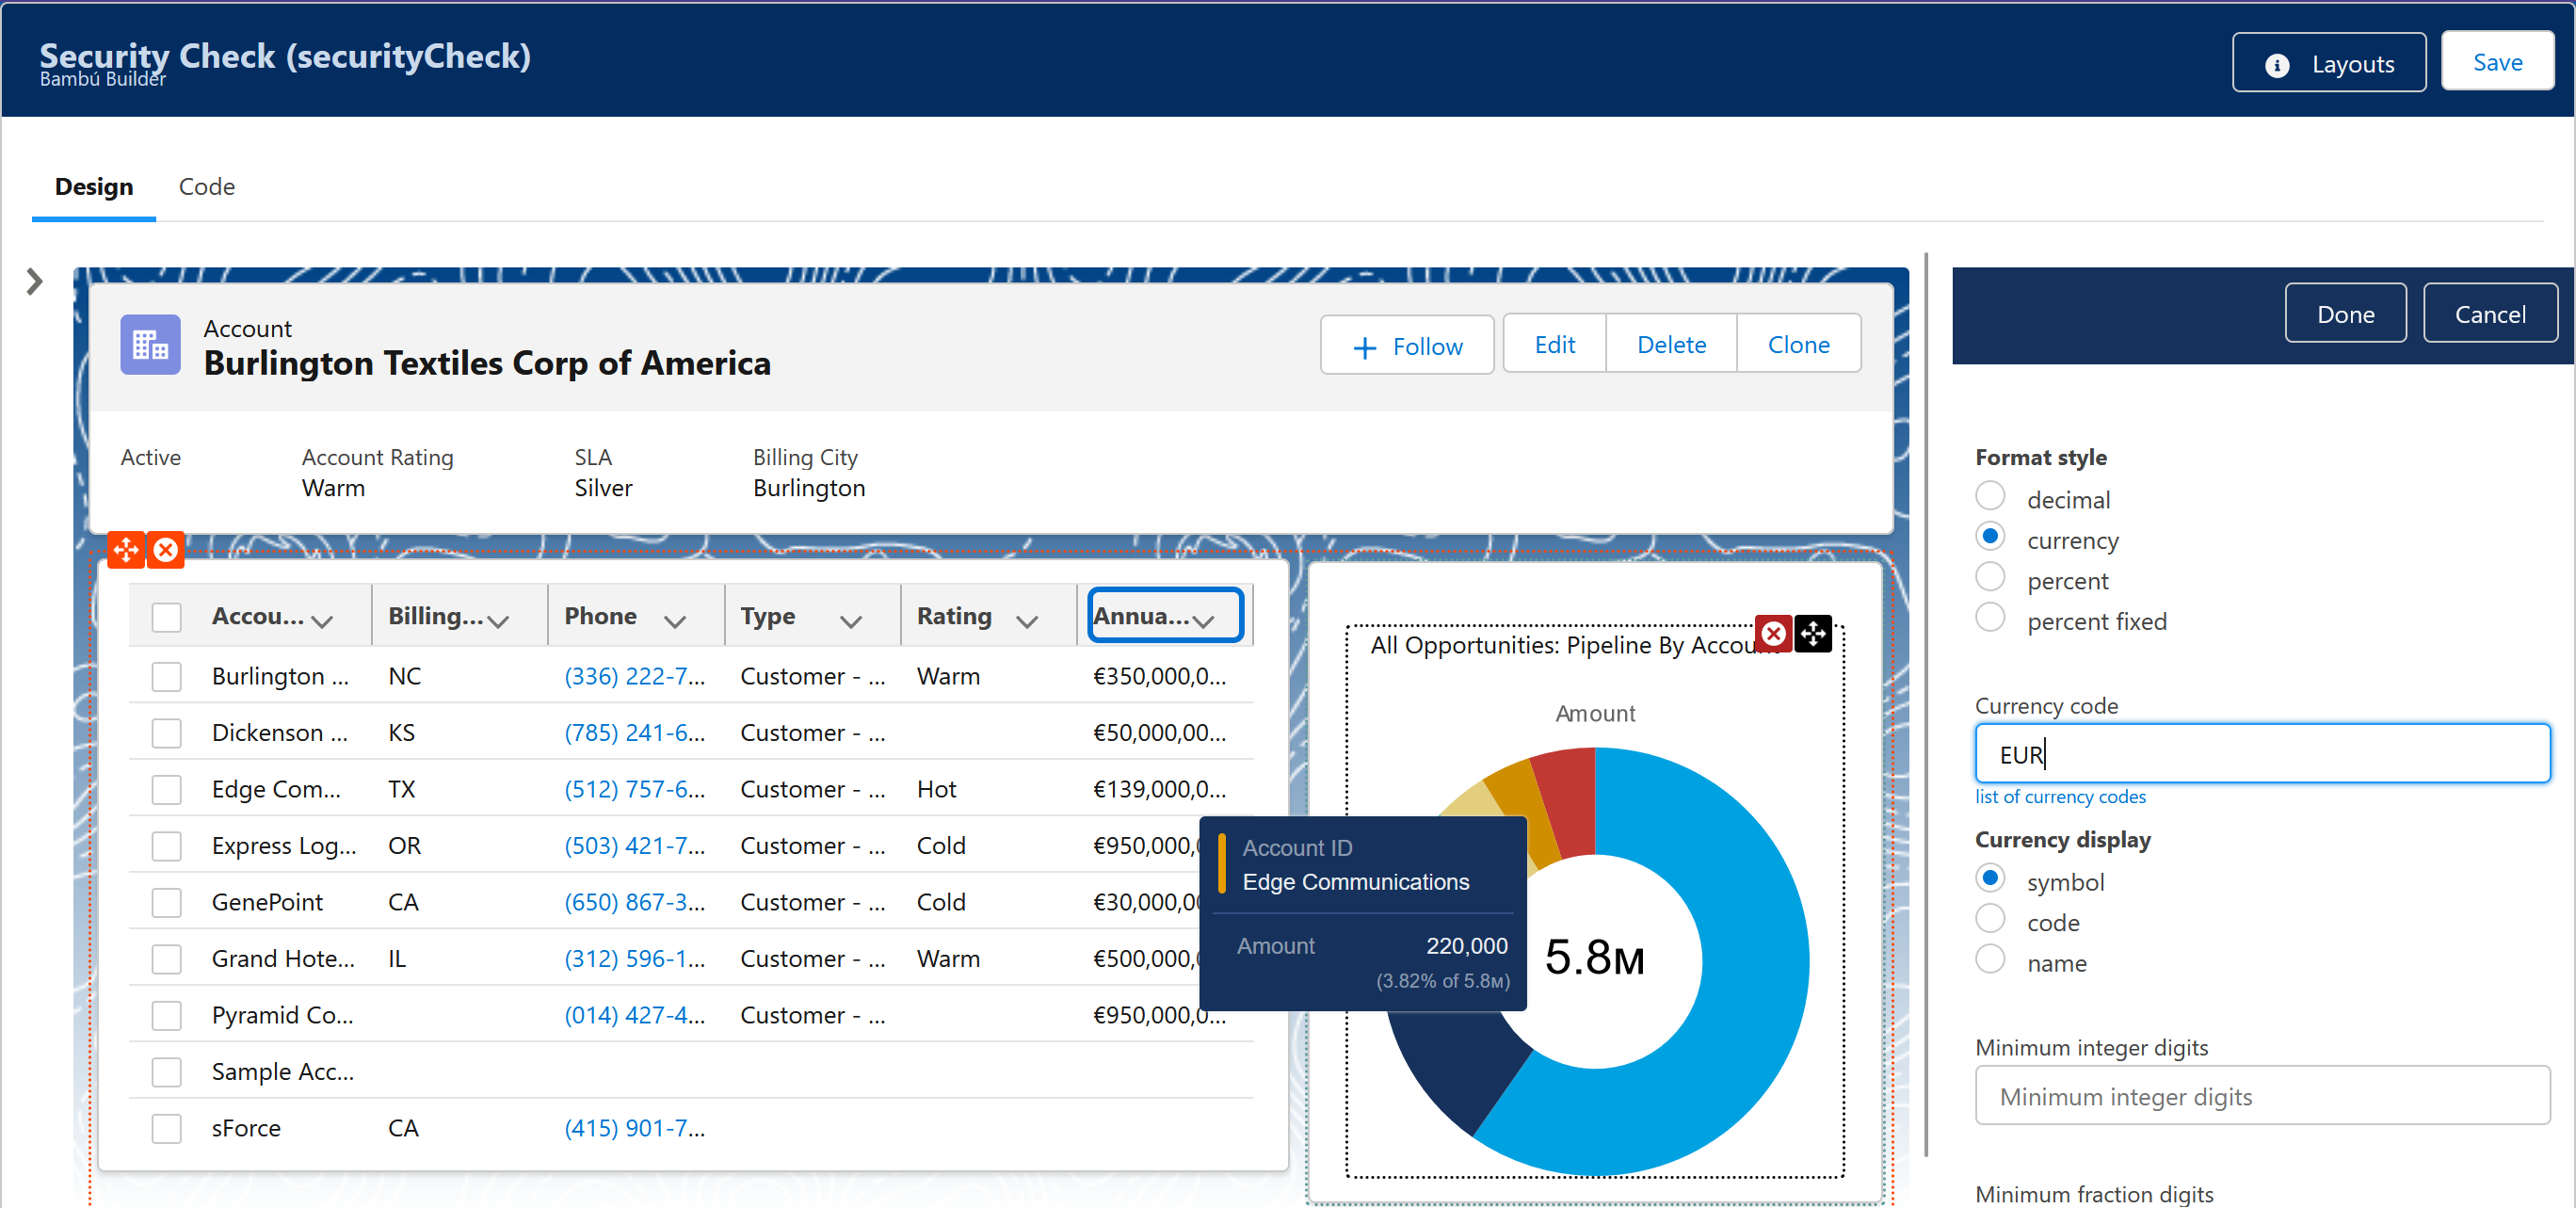
Task: Switch to the Code tab
Action: click(x=207, y=187)
